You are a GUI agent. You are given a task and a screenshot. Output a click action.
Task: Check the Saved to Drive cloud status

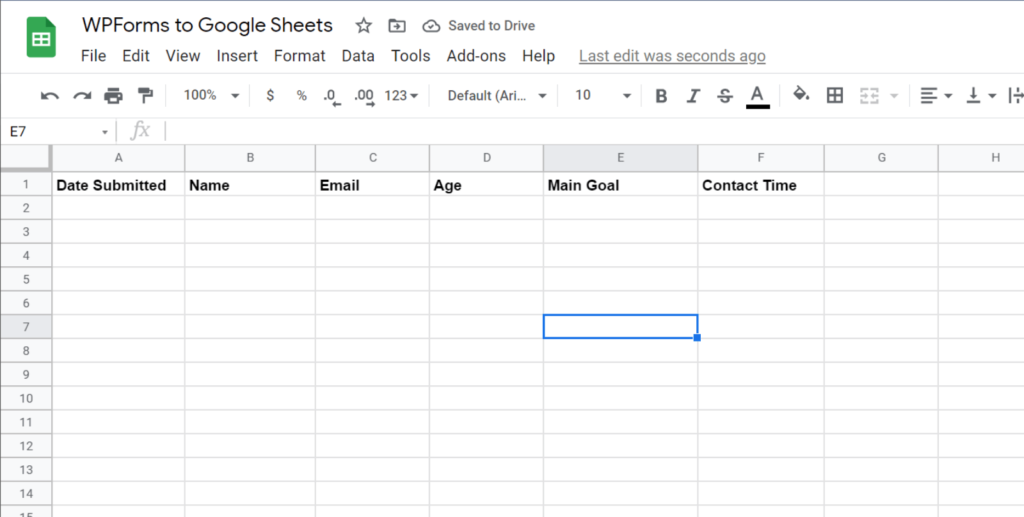coord(431,26)
